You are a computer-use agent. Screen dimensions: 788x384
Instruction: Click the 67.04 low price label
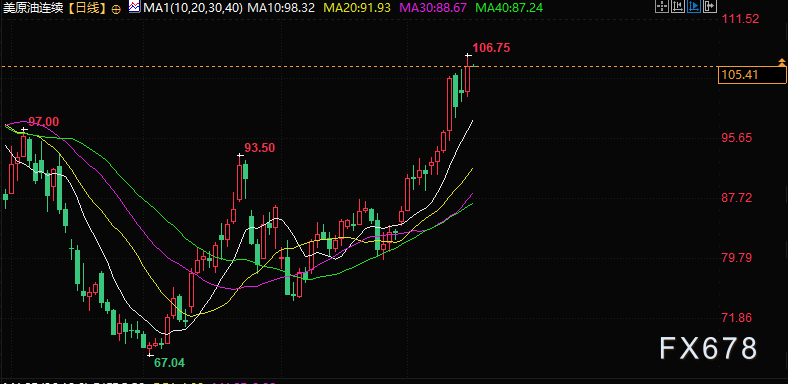point(169,363)
